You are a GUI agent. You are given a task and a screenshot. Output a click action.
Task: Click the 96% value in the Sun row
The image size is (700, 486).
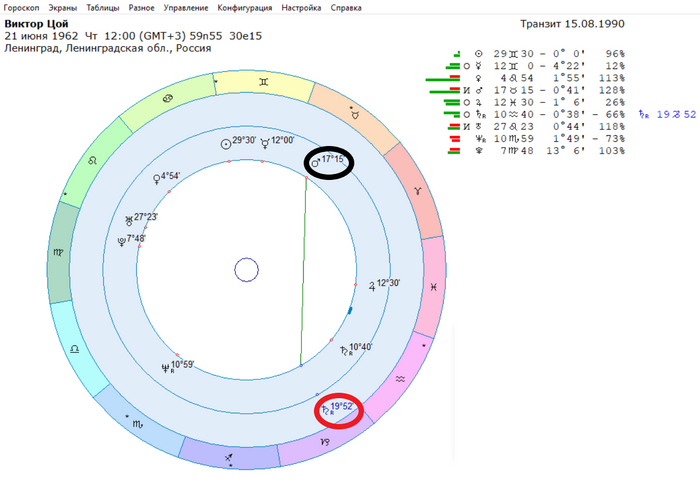coord(615,54)
